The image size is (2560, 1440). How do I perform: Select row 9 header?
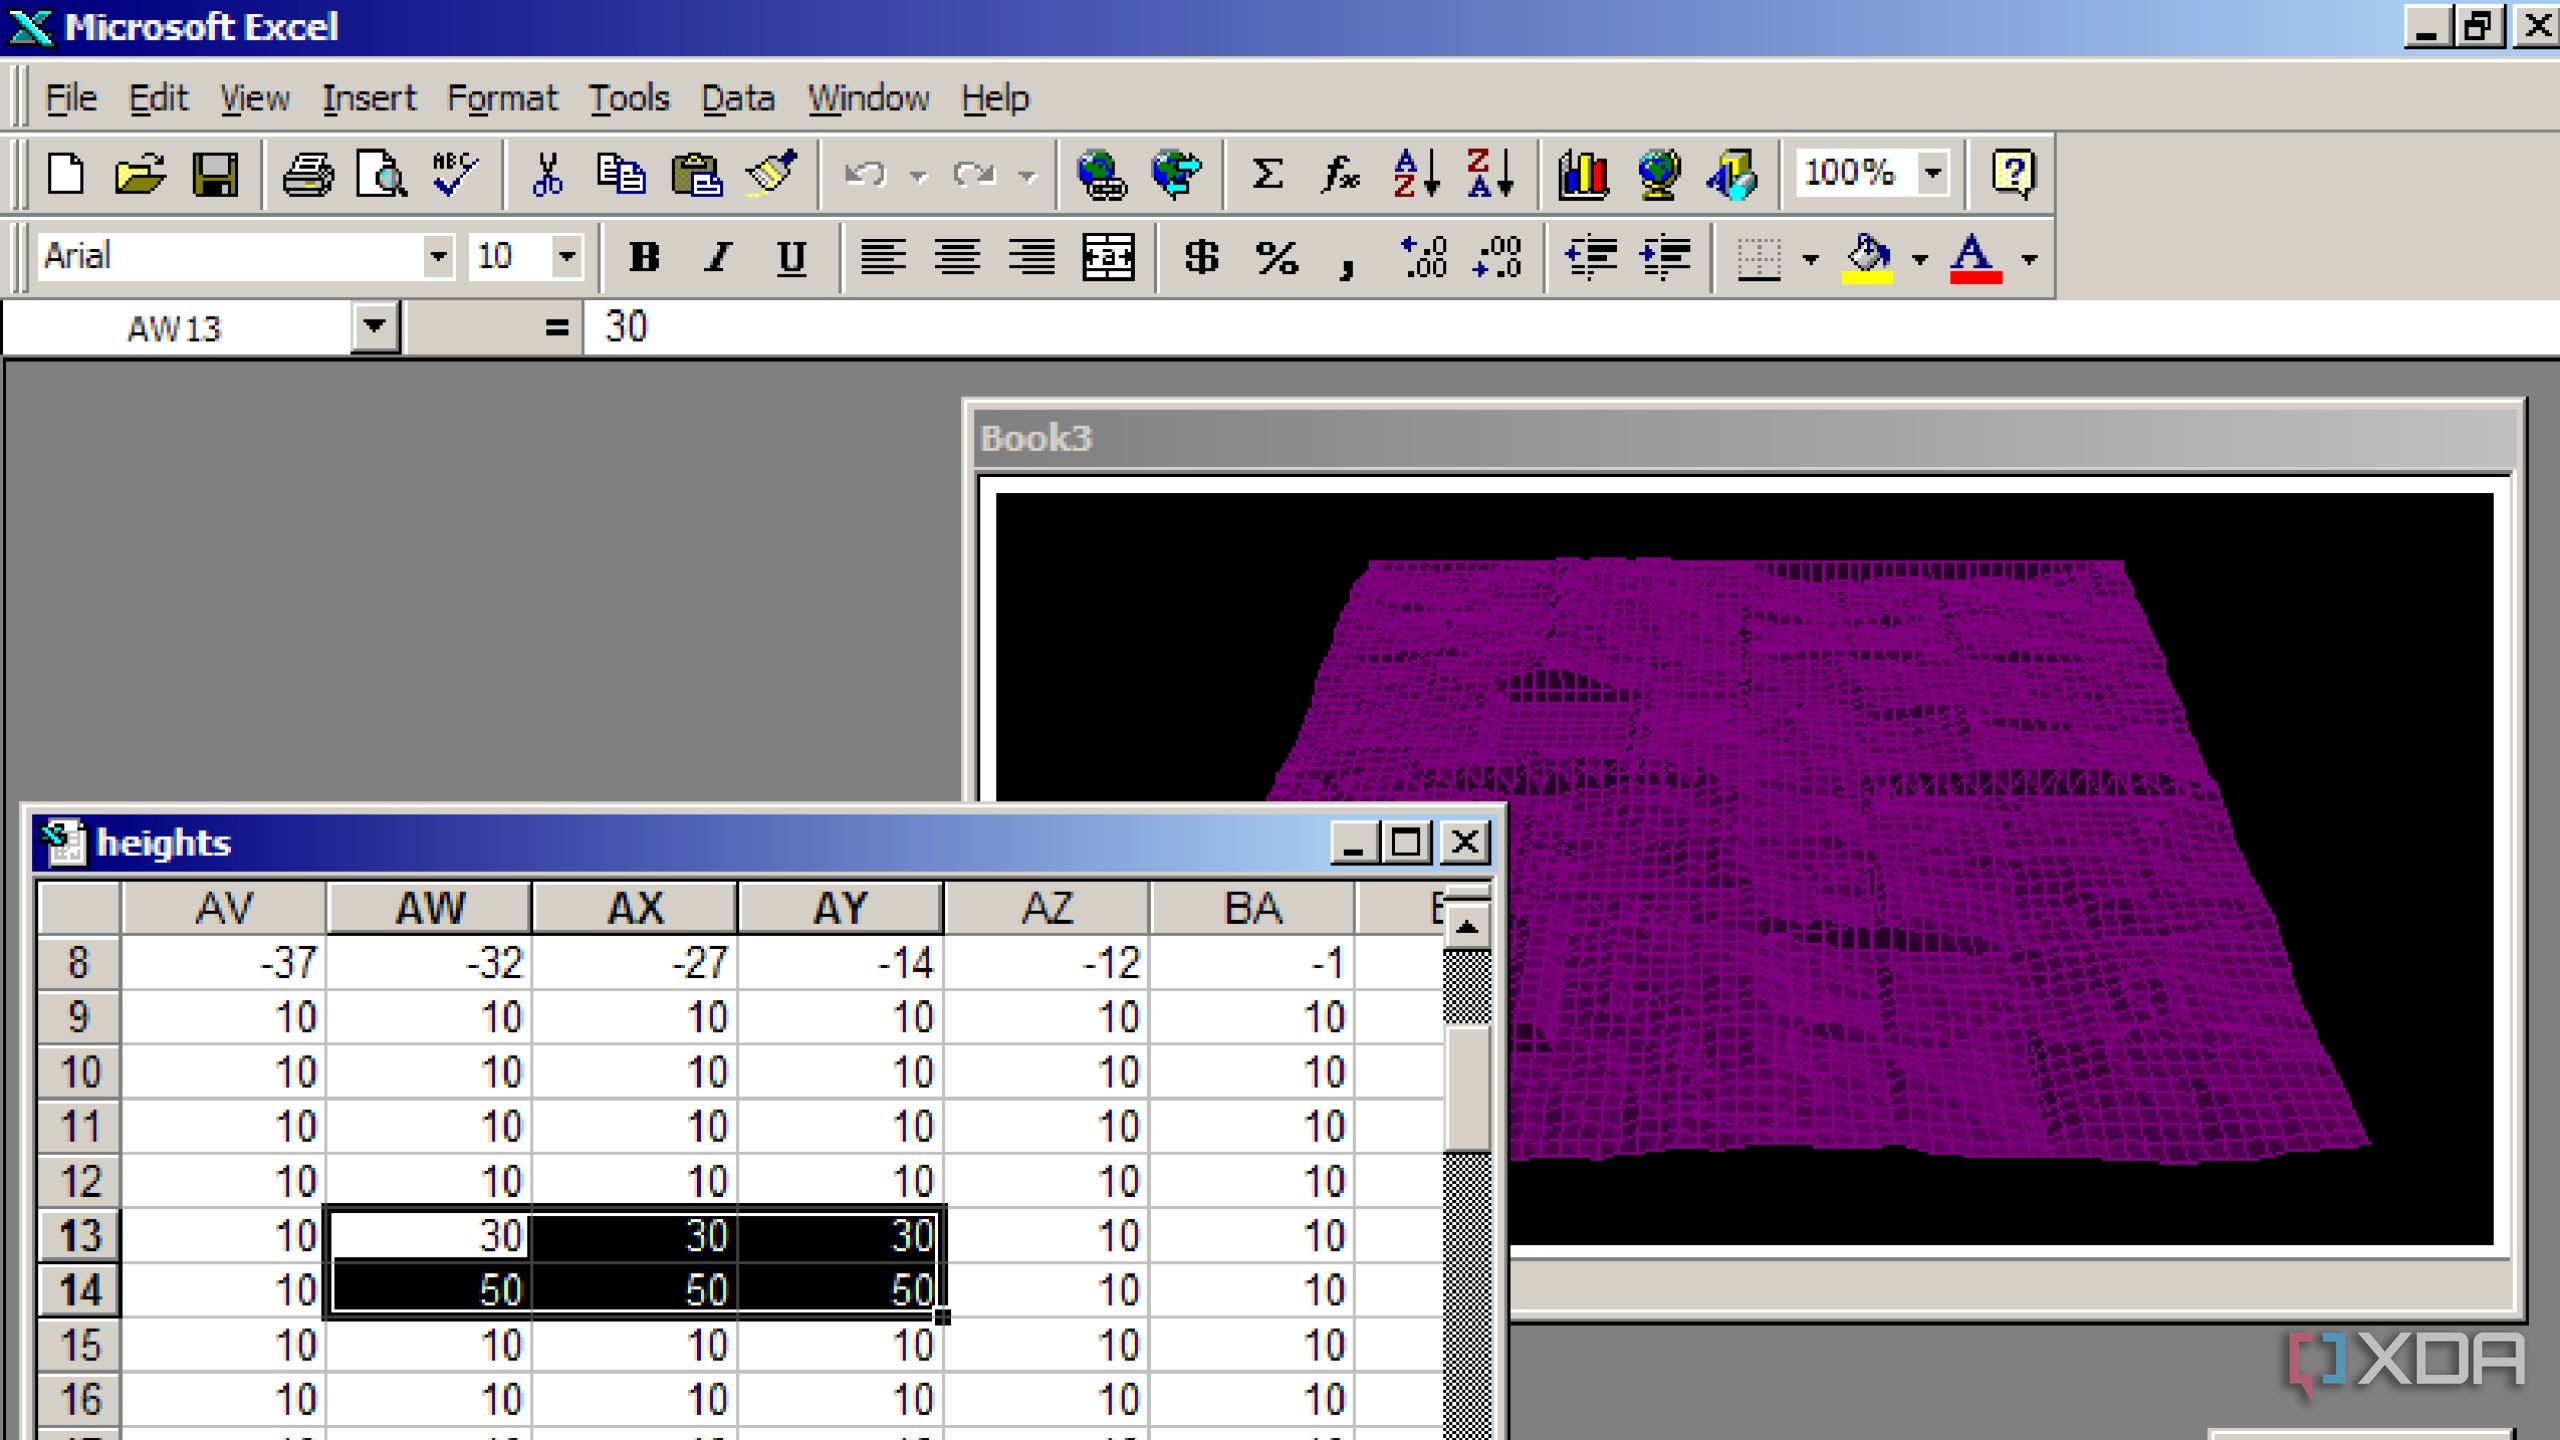pyautogui.click(x=79, y=1017)
